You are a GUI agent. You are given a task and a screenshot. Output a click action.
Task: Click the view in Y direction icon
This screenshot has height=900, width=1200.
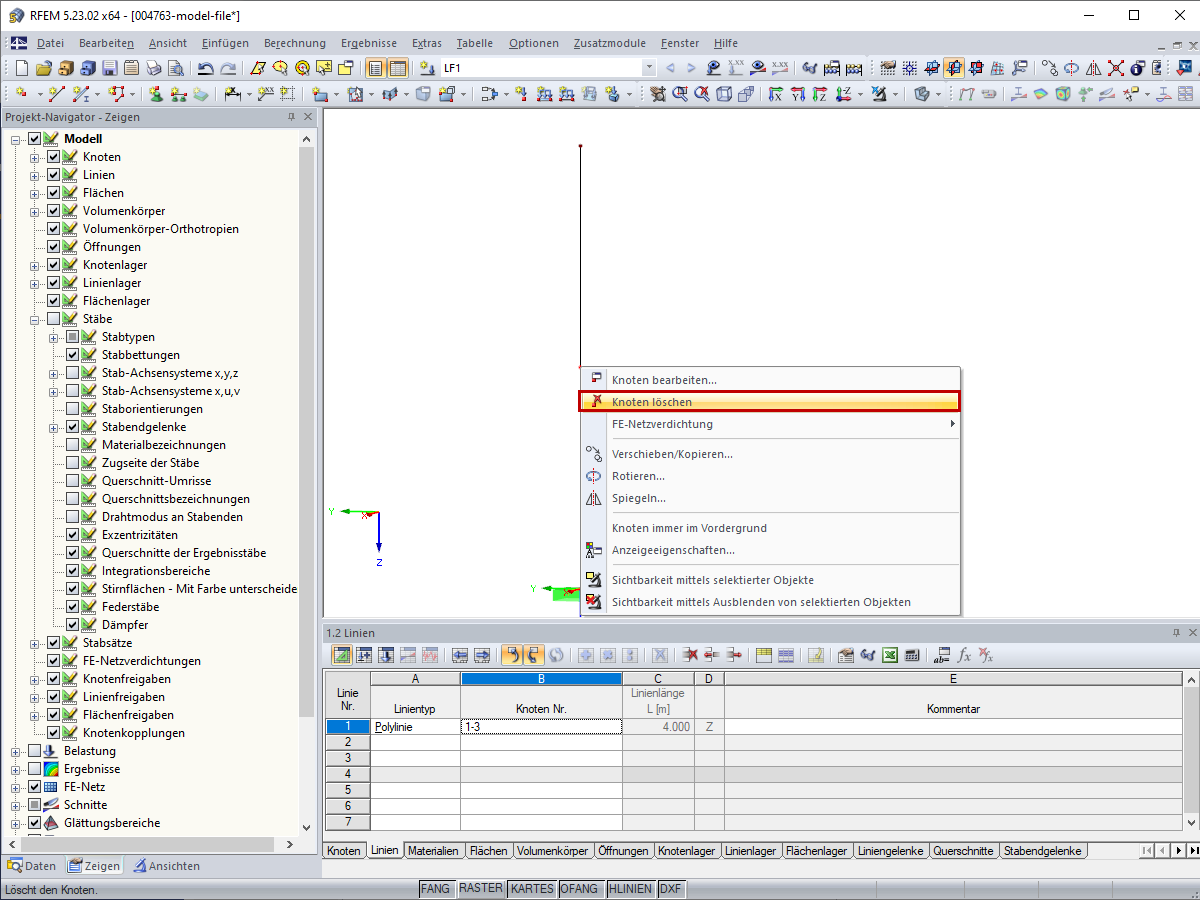[797, 94]
